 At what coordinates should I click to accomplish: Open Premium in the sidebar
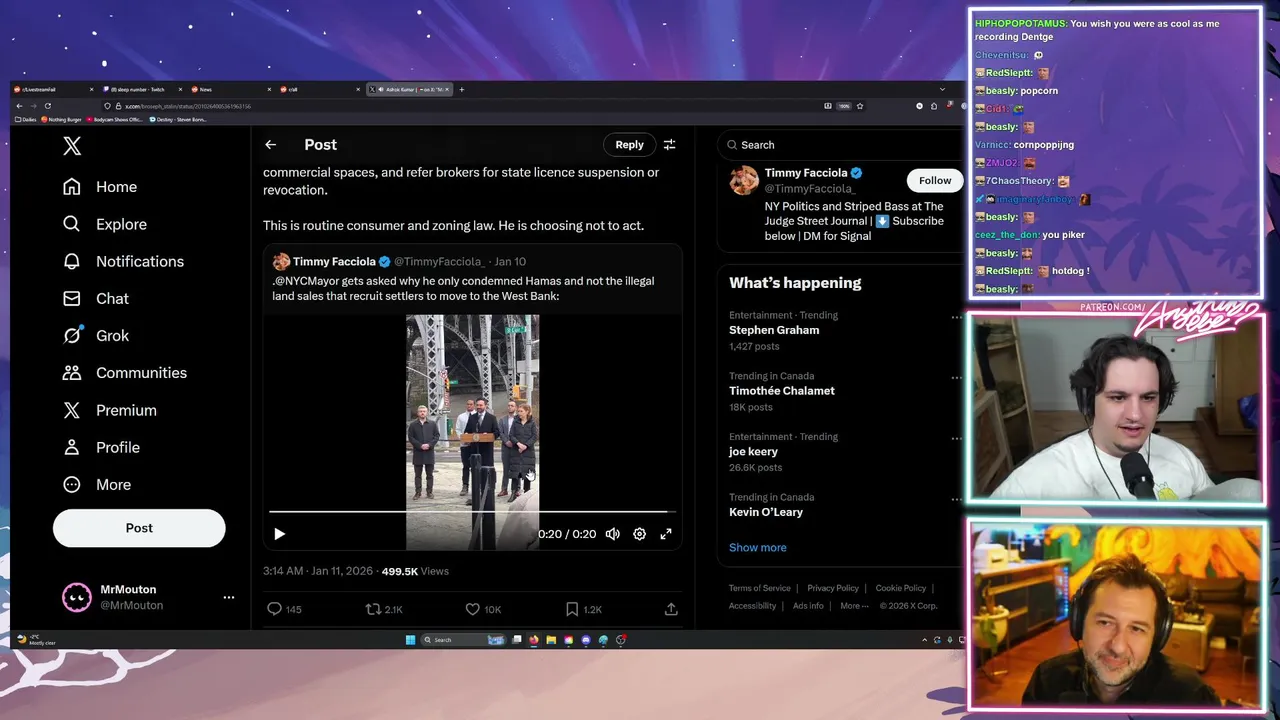(109, 410)
